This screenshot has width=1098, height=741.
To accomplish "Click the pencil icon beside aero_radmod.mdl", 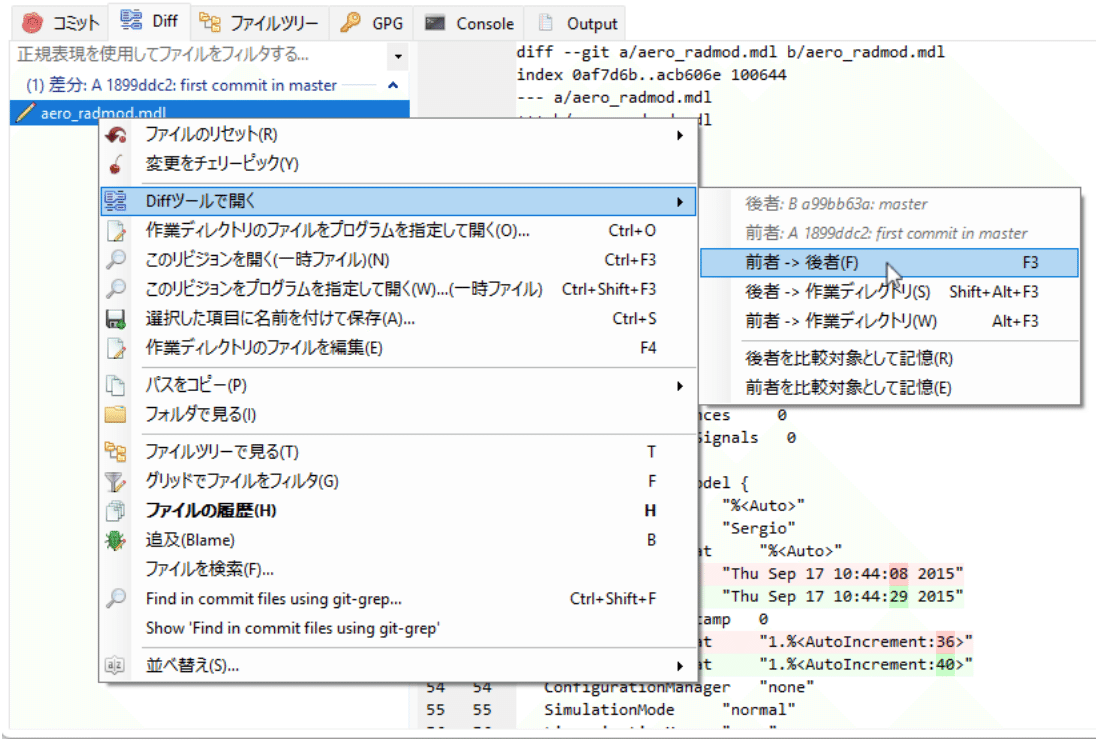I will 25,112.
